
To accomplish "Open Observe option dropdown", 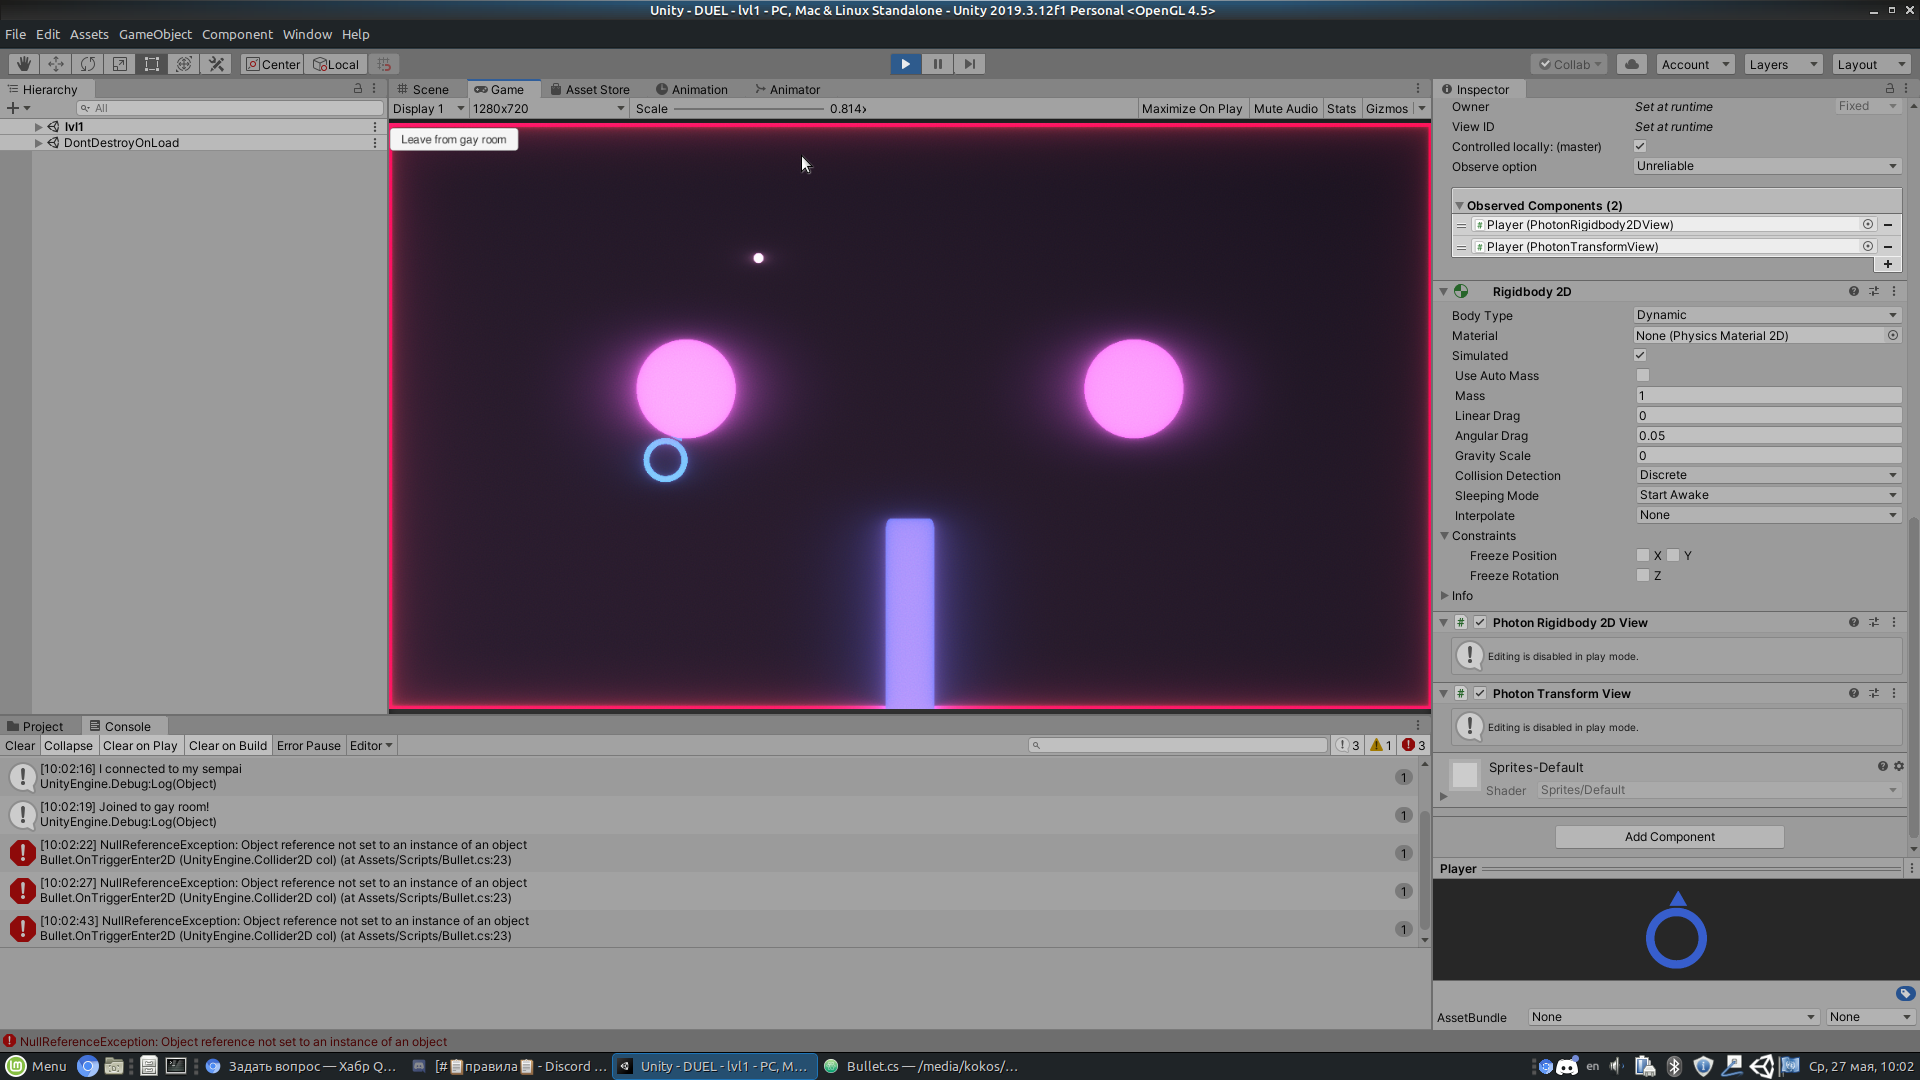I will click(x=1767, y=166).
